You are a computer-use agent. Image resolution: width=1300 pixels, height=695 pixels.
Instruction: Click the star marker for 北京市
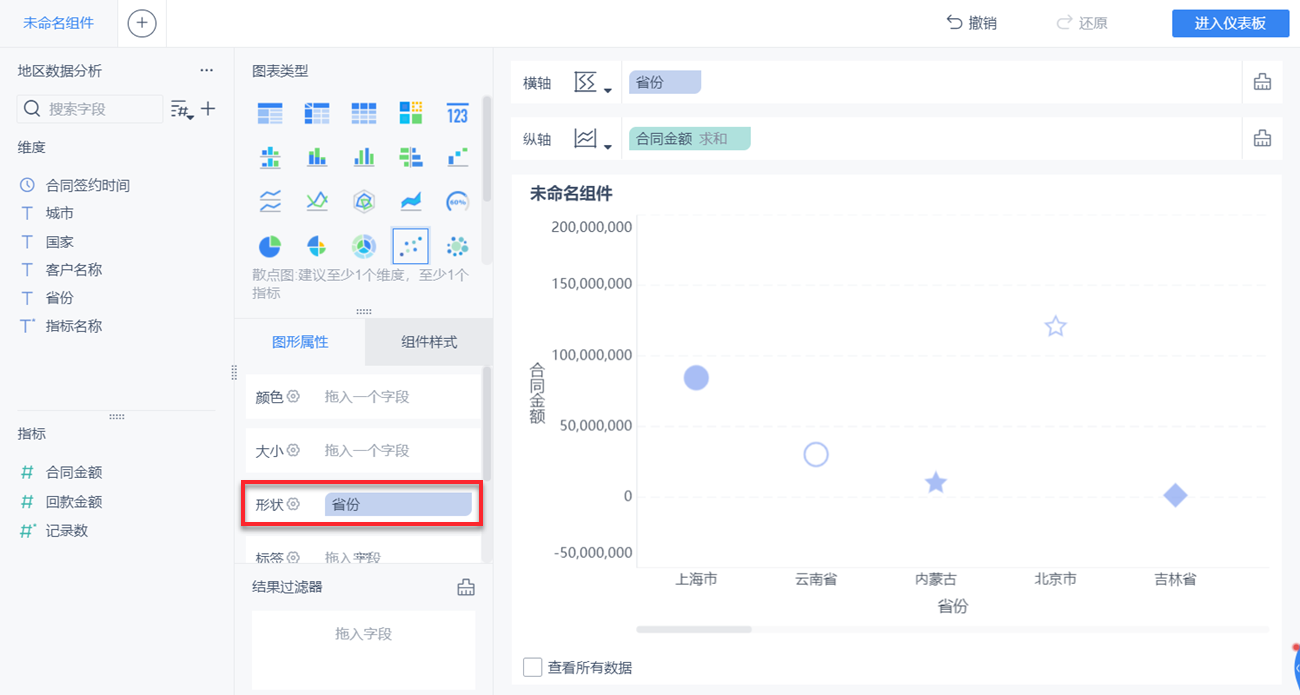pyautogui.click(x=1056, y=326)
